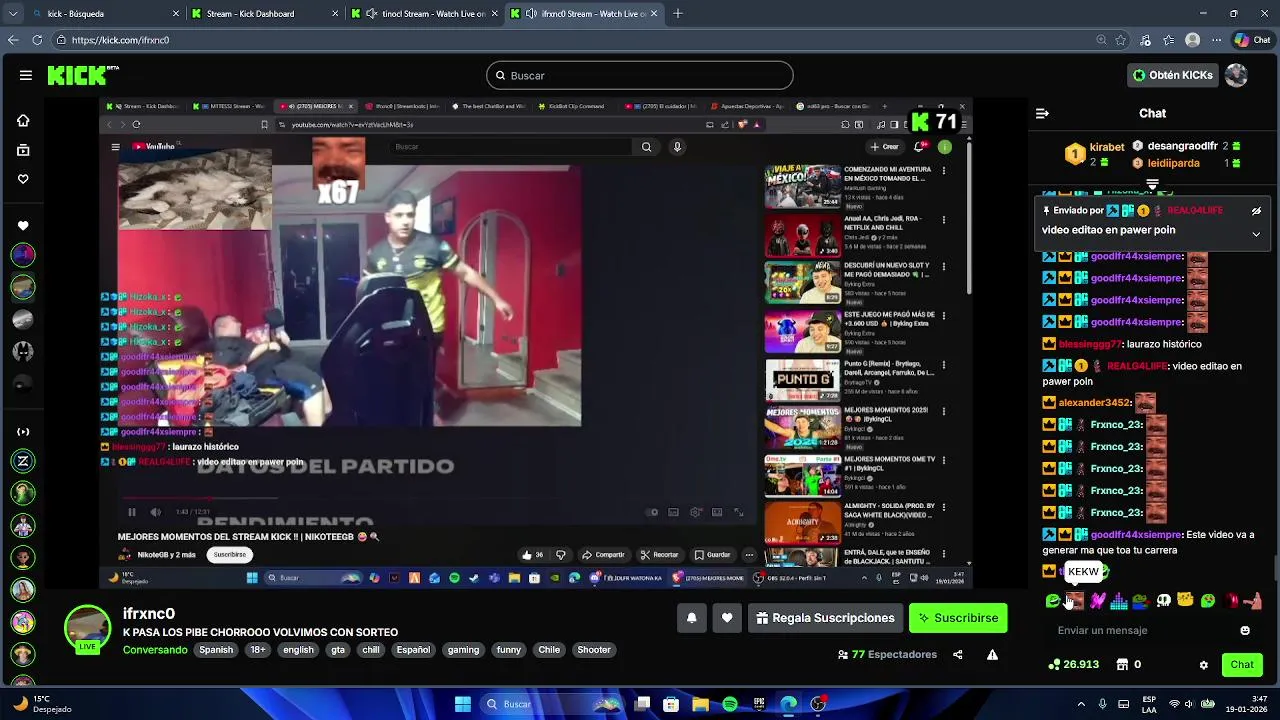Seek on the YouTube progress bar
The image size is (1280, 720).
click(435, 498)
